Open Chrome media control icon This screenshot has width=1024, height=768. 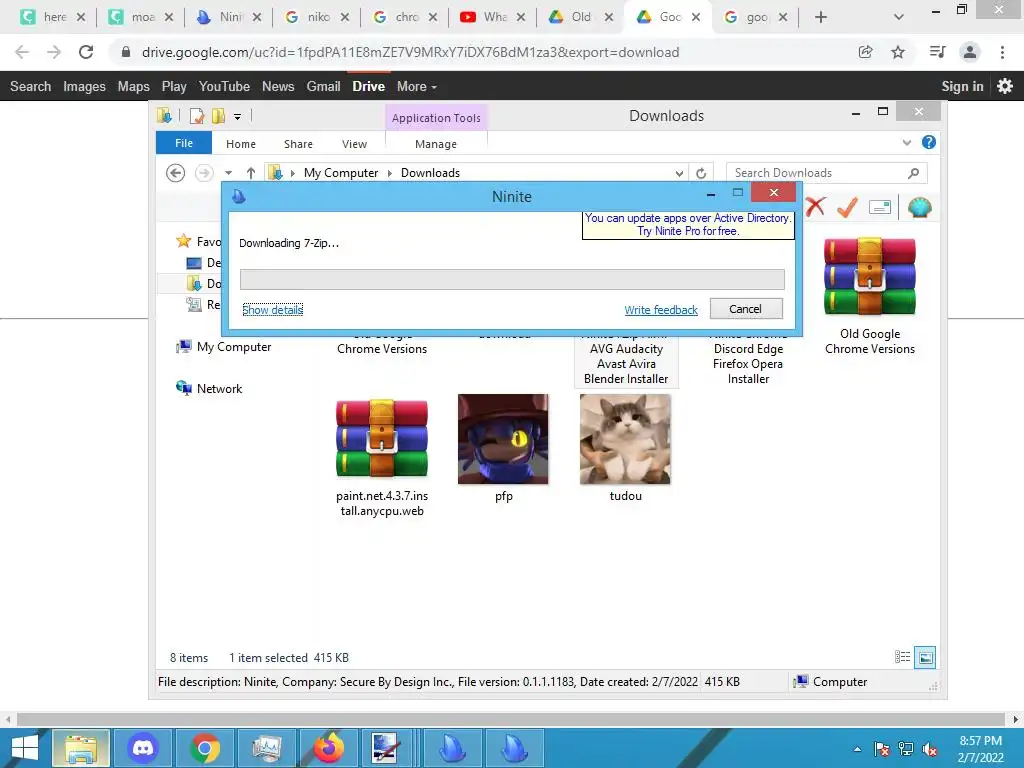coord(937,52)
